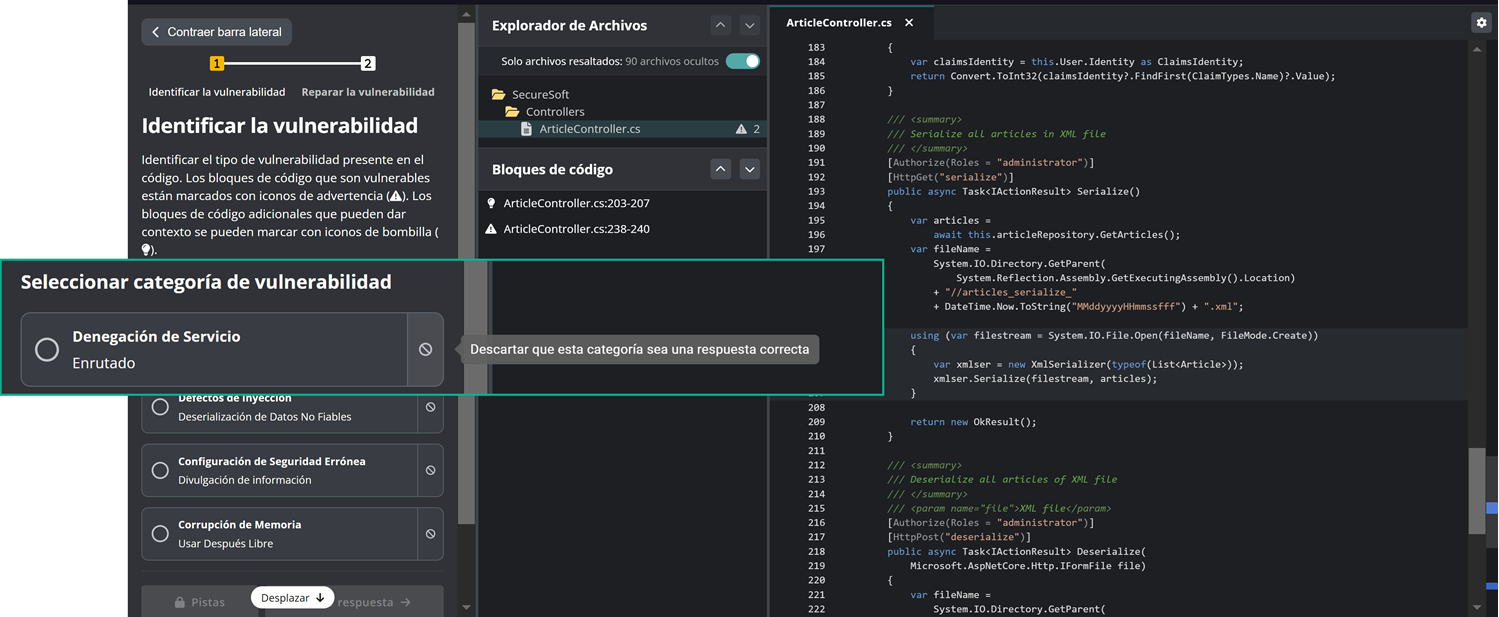Go to step 2 Reparar la vulnerabilidad

(x=367, y=63)
